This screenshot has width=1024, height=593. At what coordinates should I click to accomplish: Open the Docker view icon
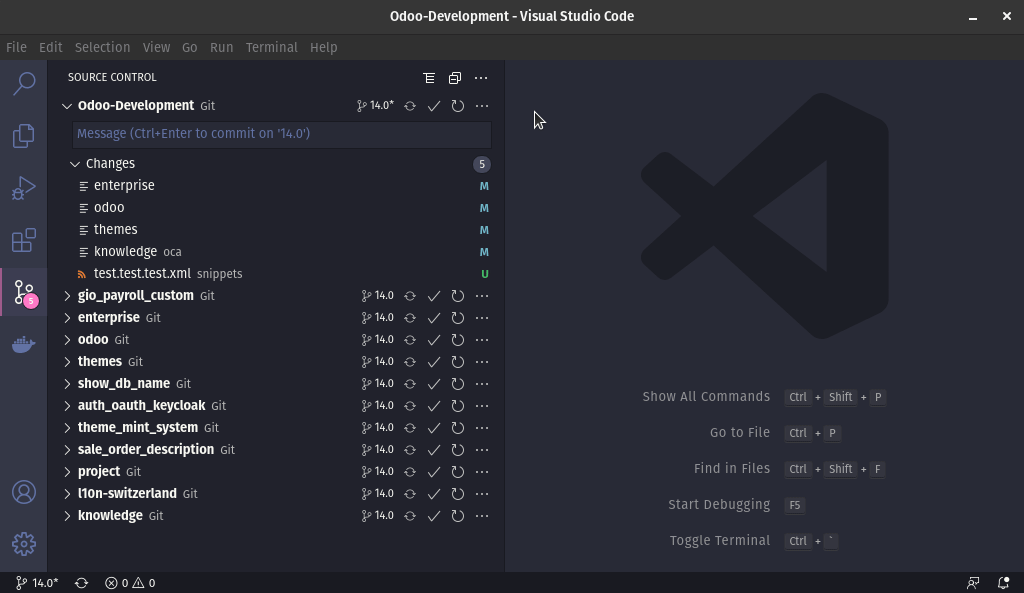click(24, 345)
